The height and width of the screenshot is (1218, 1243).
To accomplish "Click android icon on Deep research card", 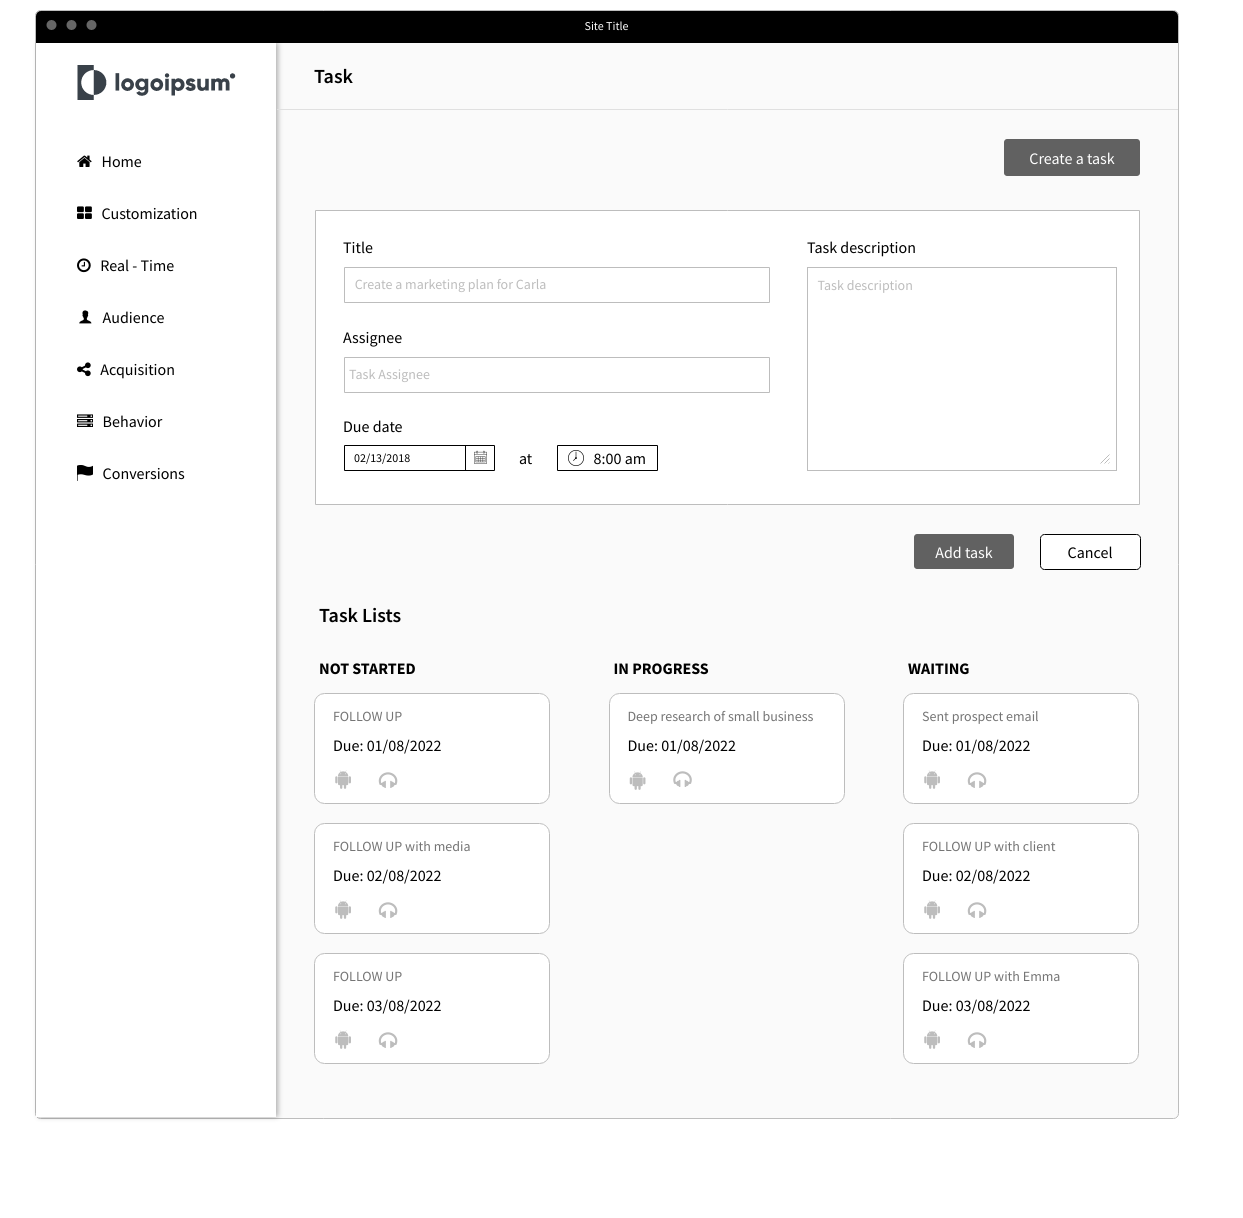I will (637, 780).
